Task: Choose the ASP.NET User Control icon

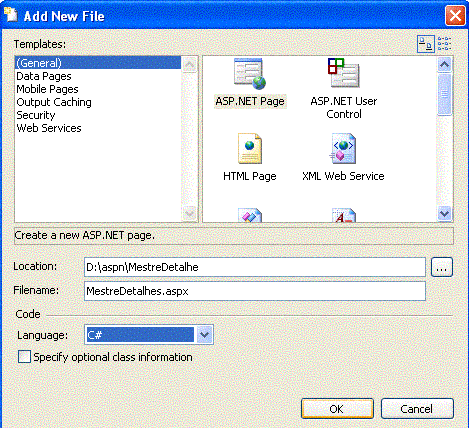Action: click(344, 73)
